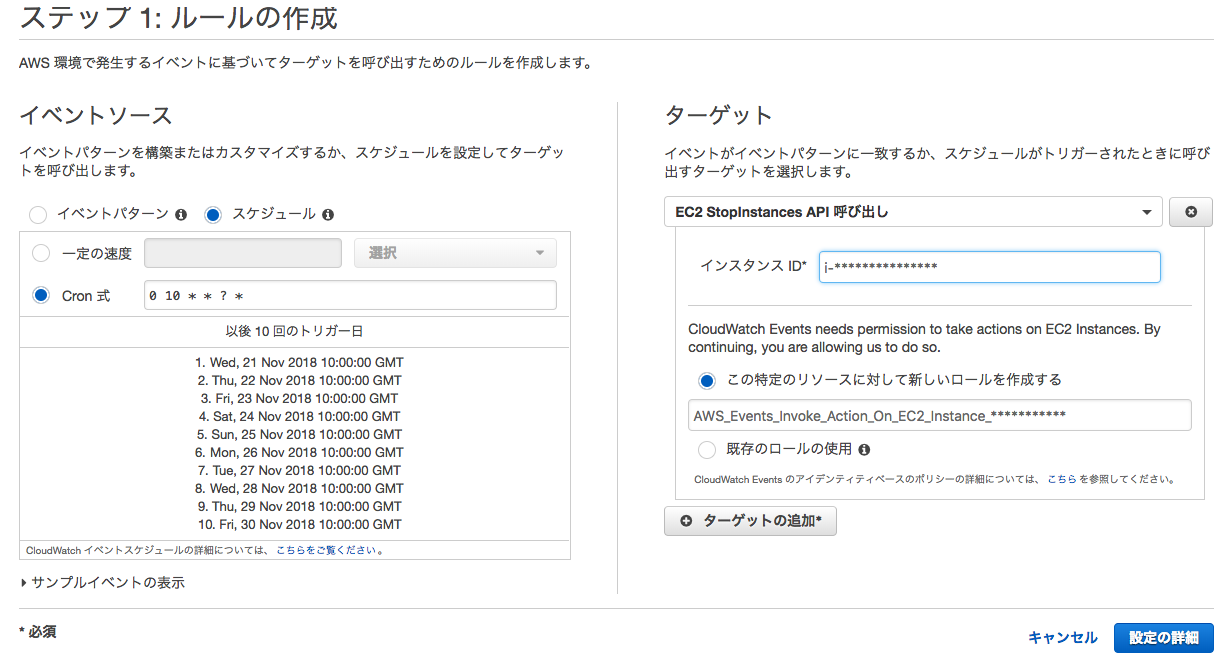The width and height of the screenshot is (1229, 655).
Task: Open EC2 StopInstances API 呼び出し target dropdown
Action: [913, 212]
